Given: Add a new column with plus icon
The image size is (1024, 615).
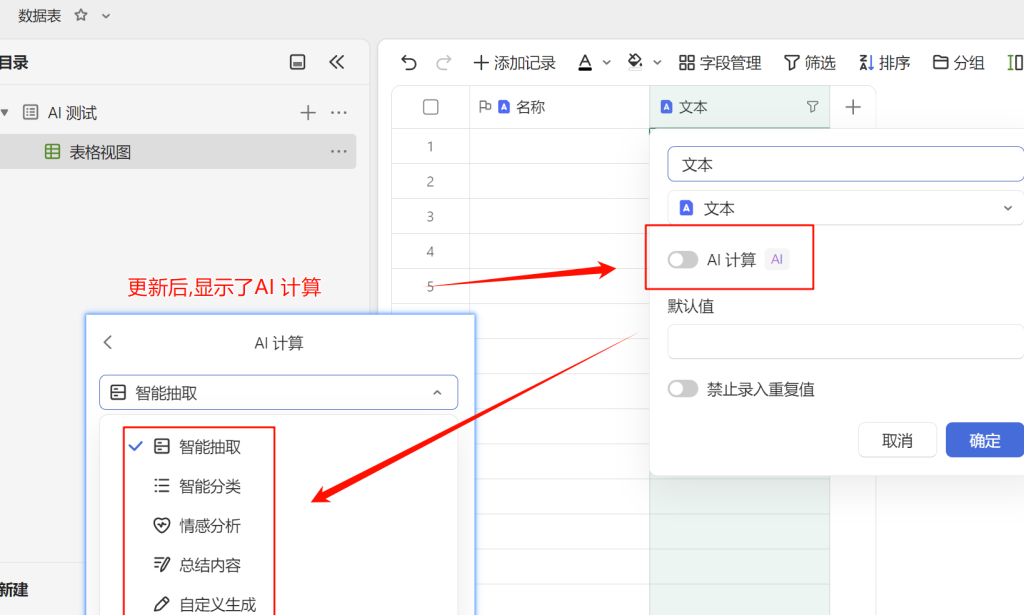Looking at the screenshot, I should [x=853, y=107].
